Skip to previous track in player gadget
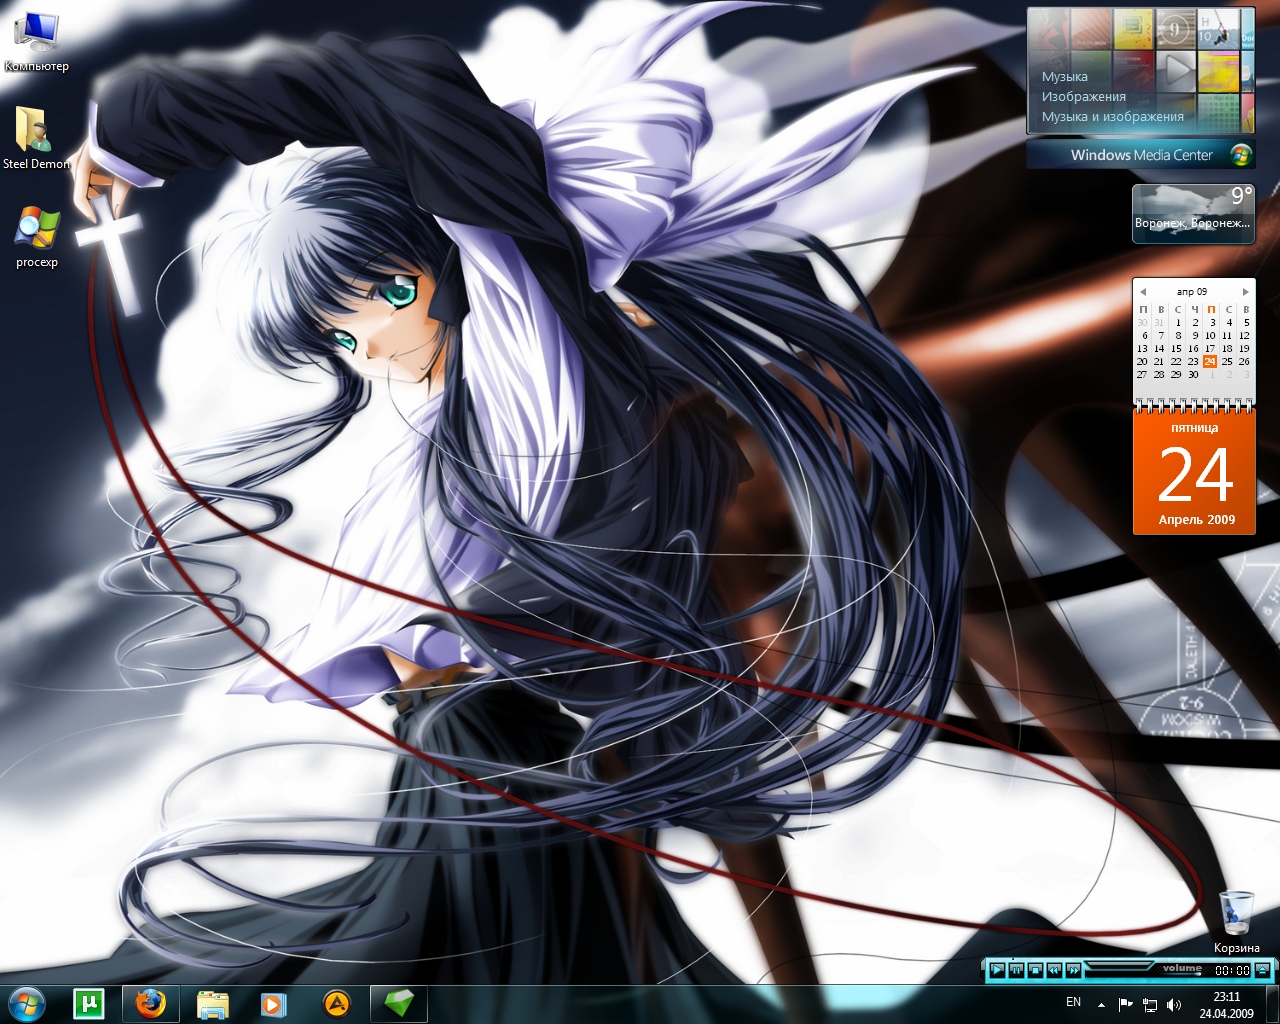 coord(1054,970)
